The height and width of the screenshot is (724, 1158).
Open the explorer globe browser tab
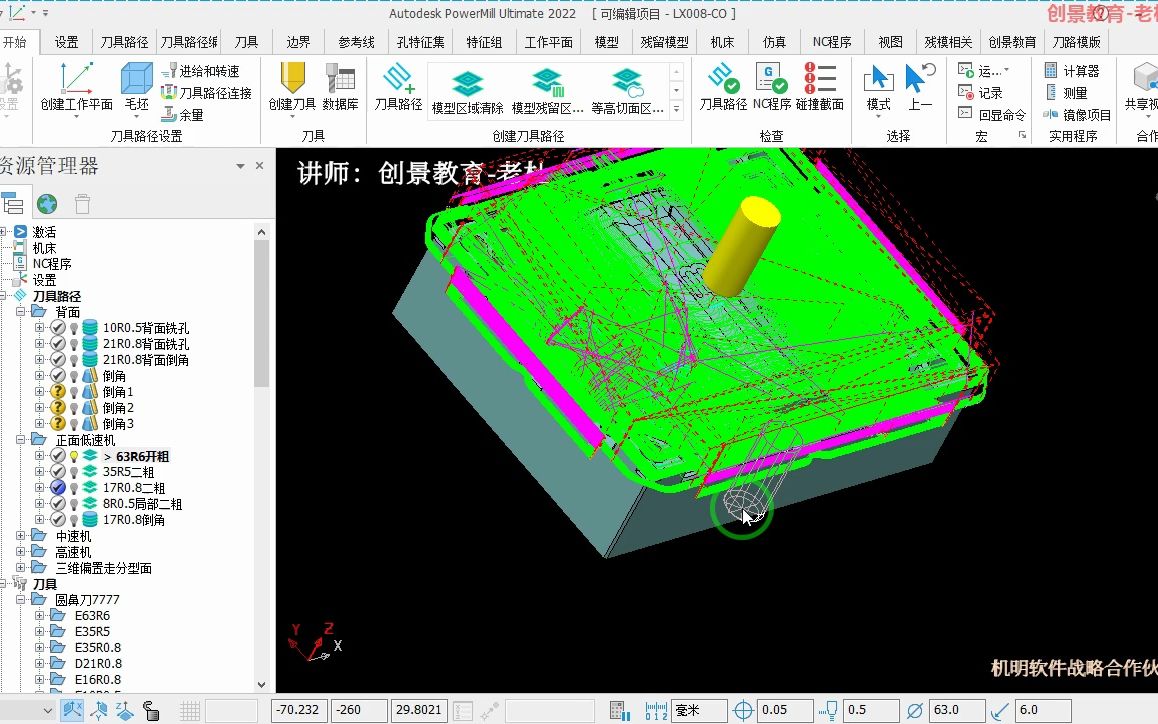point(47,203)
